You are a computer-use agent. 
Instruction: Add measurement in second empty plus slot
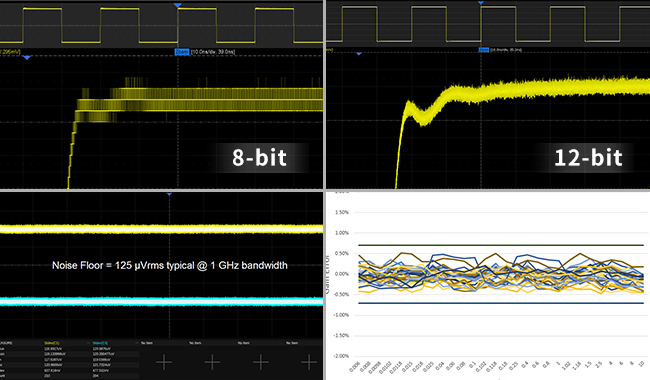pos(212,362)
